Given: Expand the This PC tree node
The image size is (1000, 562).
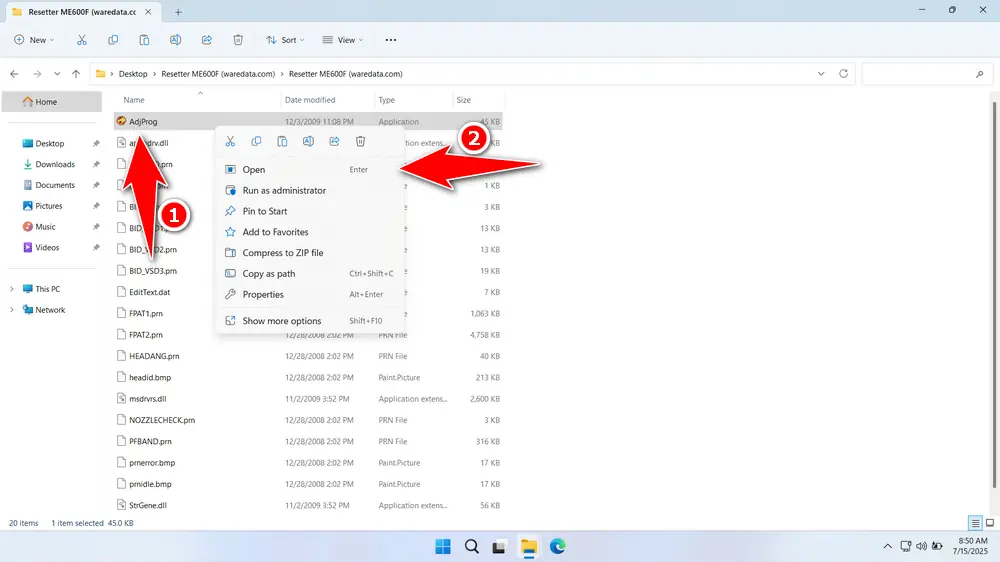Looking at the screenshot, I should 11,289.
